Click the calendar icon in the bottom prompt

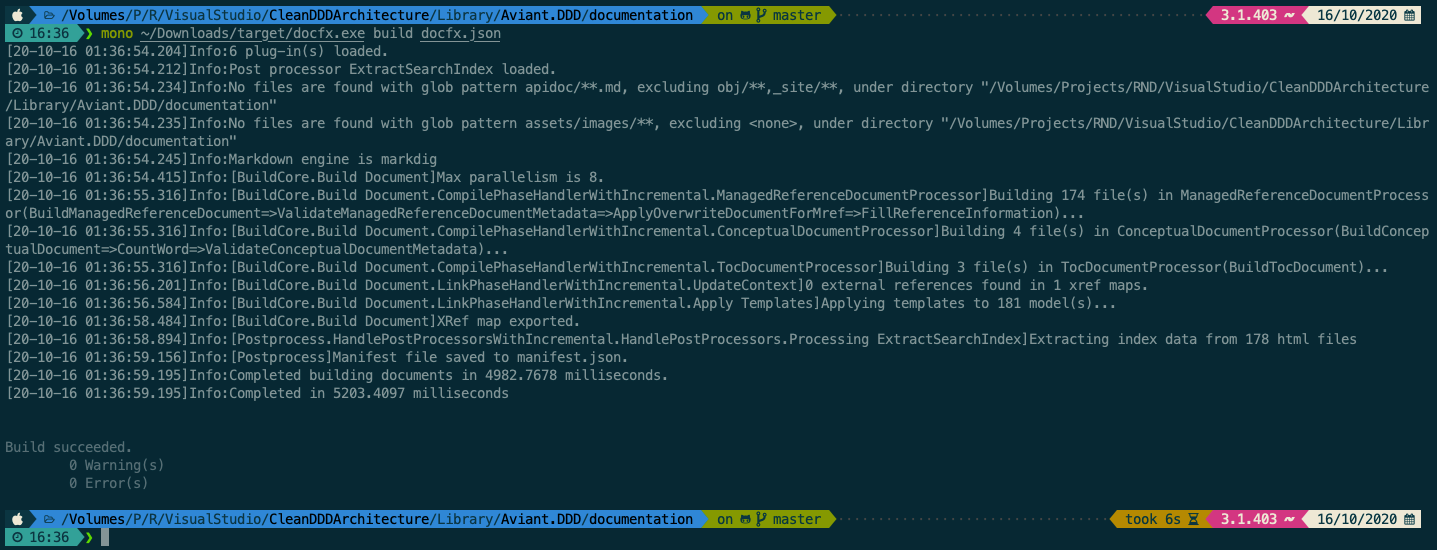tap(1410, 519)
